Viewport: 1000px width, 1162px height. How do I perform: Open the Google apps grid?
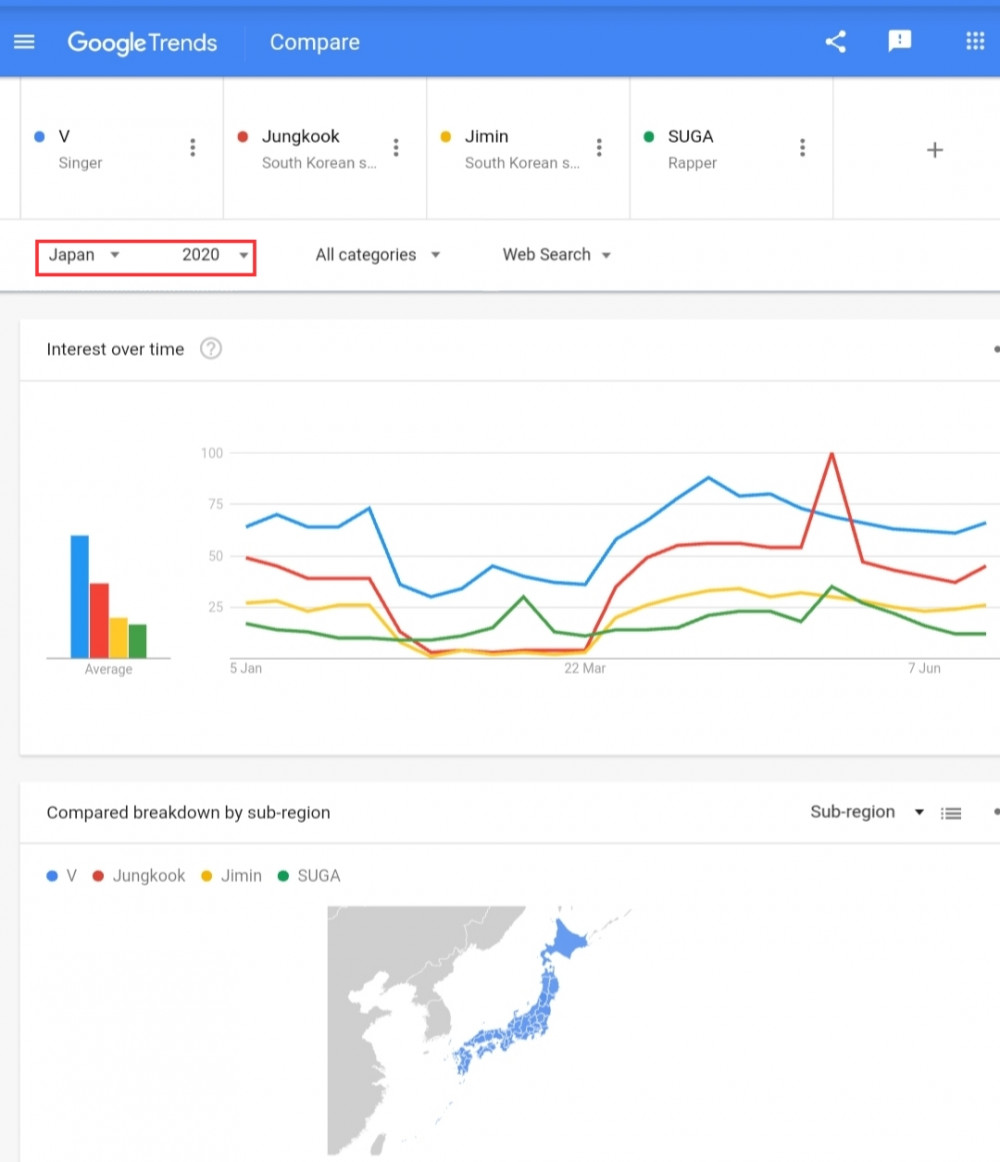pyautogui.click(x=975, y=42)
